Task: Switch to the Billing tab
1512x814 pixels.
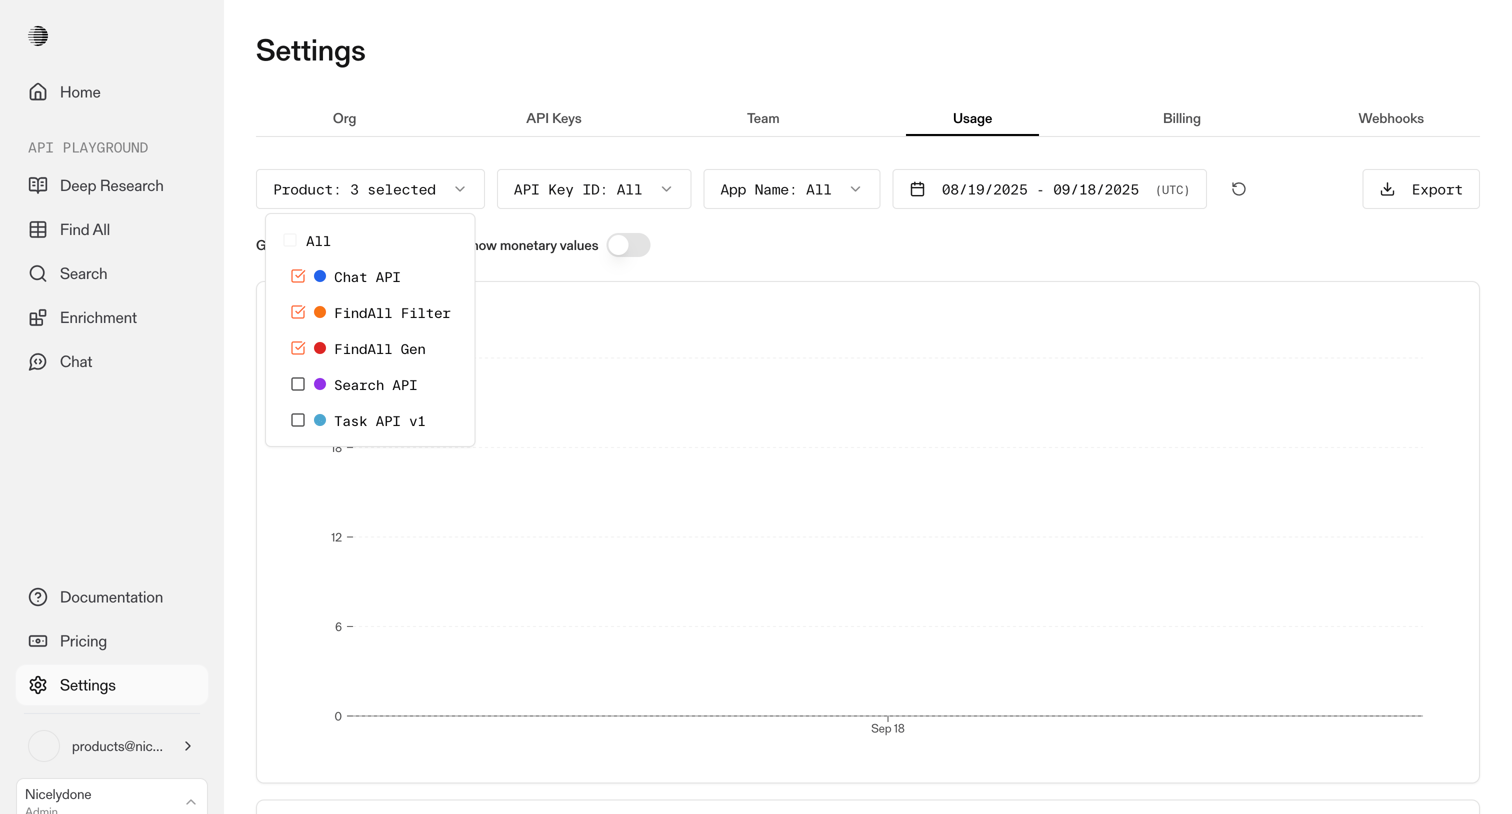Action: (x=1181, y=118)
